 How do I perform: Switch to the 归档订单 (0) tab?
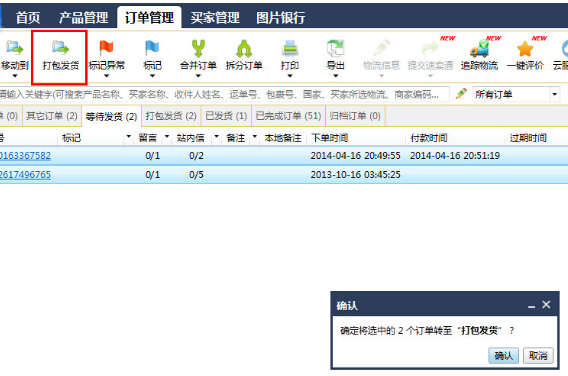point(355,116)
